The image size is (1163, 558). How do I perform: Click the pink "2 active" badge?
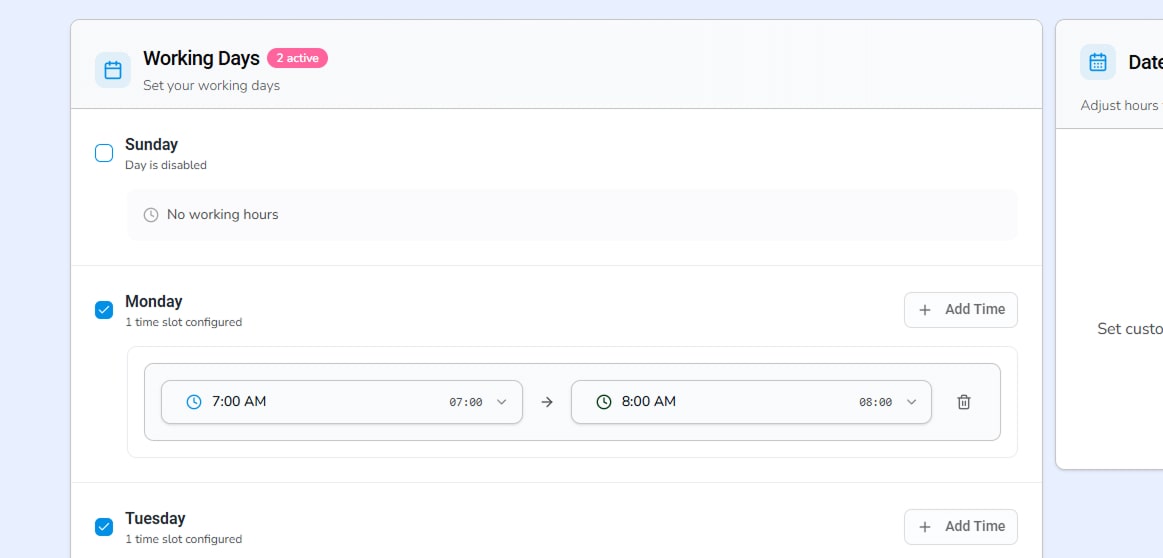tap(297, 58)
